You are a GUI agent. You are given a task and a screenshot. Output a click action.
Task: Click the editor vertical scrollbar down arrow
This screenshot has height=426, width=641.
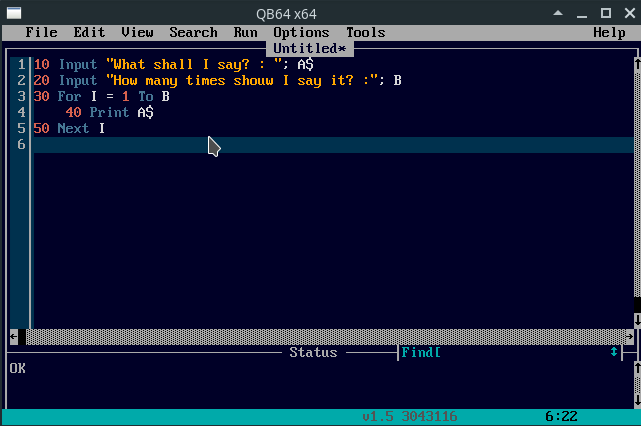[x=637, y=320]
